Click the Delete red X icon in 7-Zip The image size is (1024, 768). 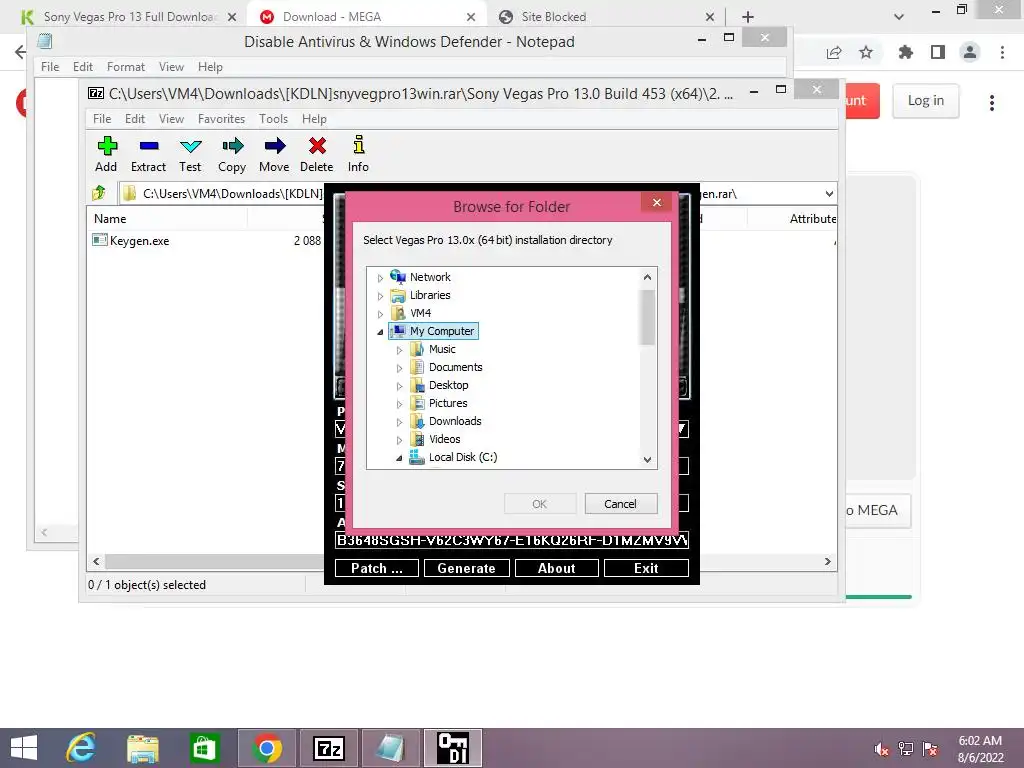(317, 146)
